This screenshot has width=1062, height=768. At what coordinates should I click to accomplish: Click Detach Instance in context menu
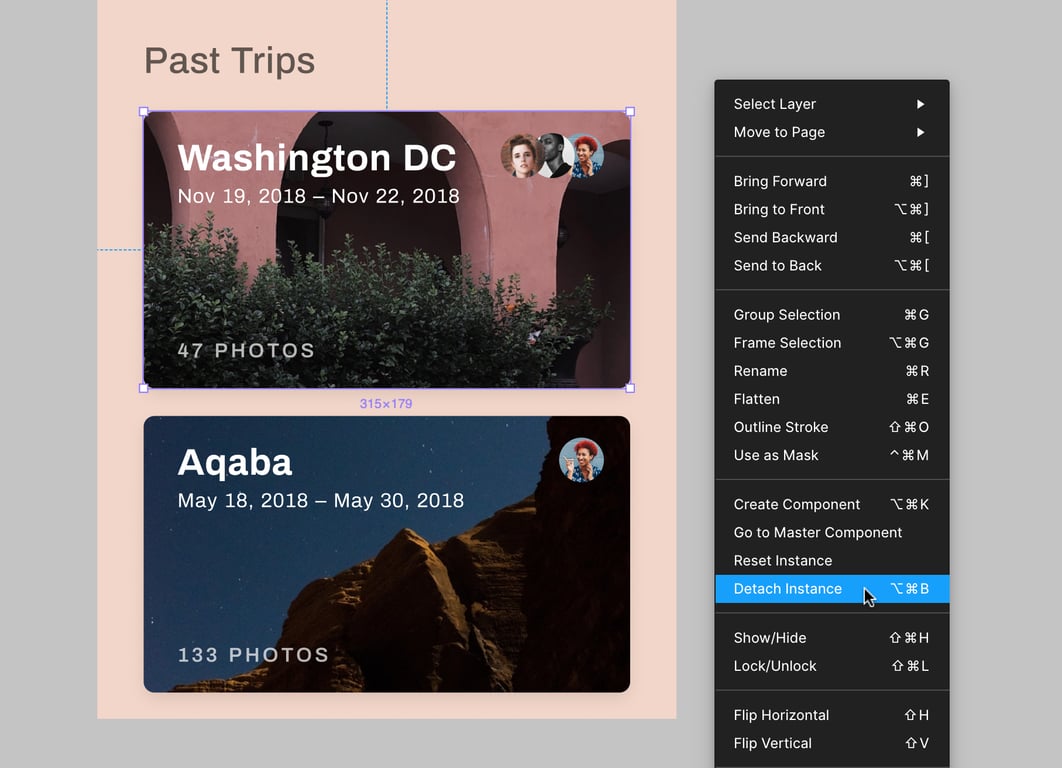[x=788, y=589]
